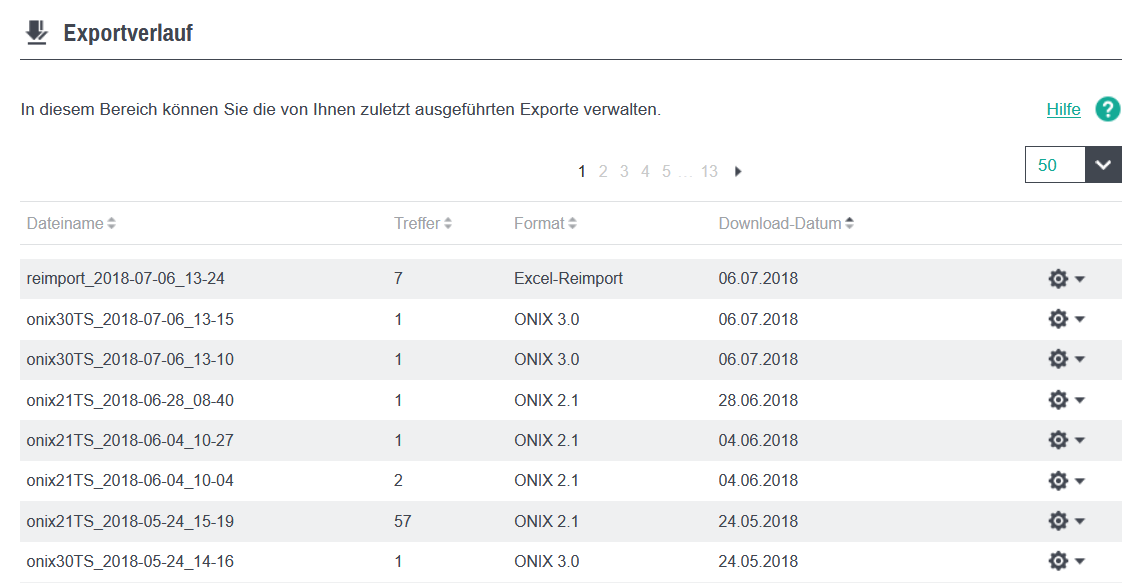Expand the 50 entries-per-page dropdown
The image size is (1122, 583).
click(1102, 165)
